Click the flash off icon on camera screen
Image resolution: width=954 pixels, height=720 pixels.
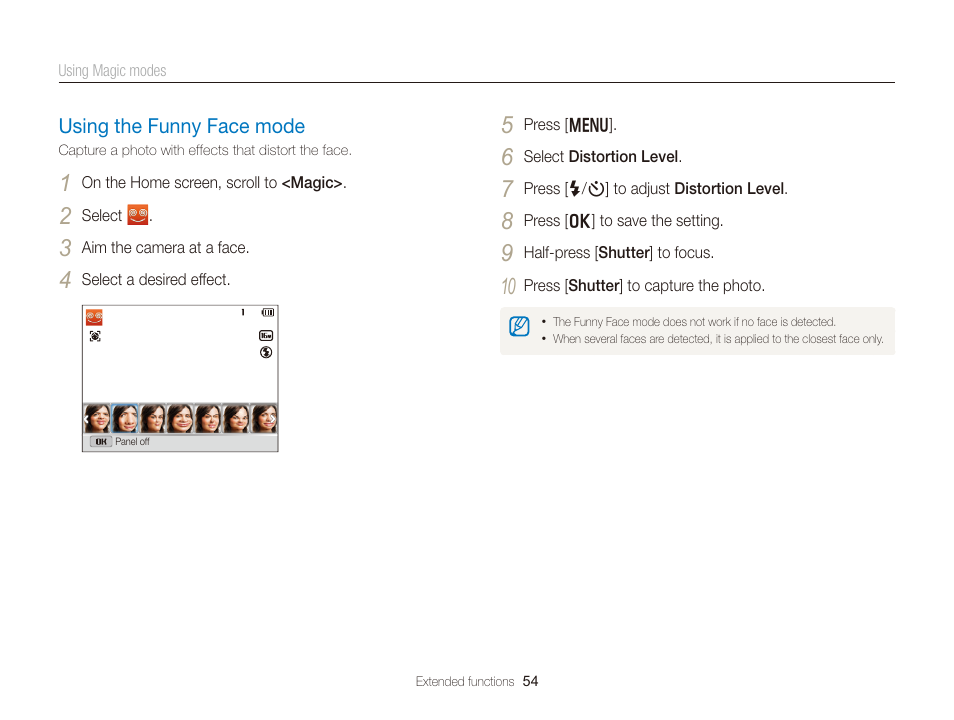tap(266, 352)
